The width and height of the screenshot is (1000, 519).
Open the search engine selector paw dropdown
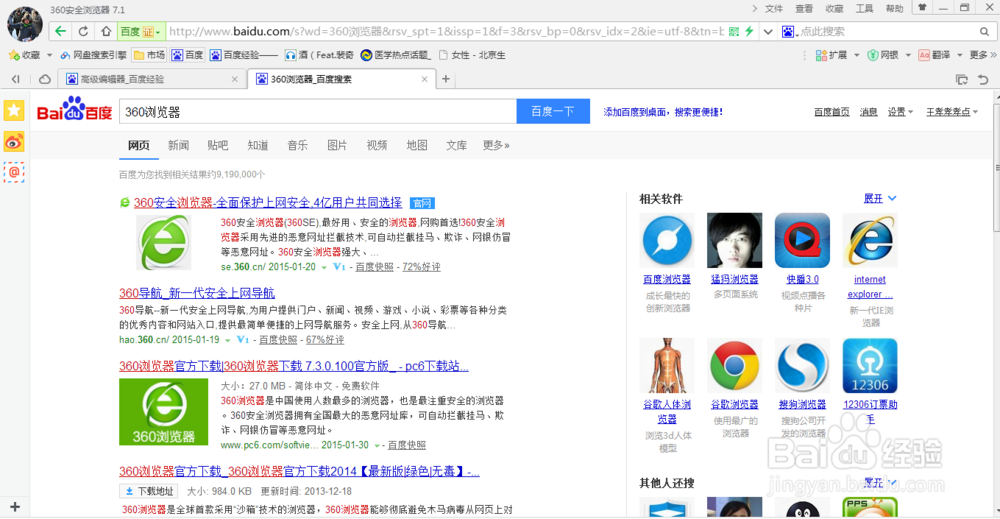(789, 31)
